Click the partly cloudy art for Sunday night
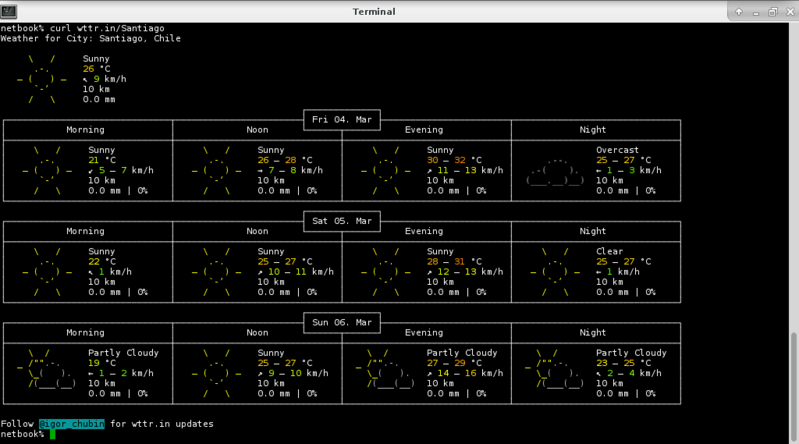This screenshot has height=444, width=799. [555, 369]
